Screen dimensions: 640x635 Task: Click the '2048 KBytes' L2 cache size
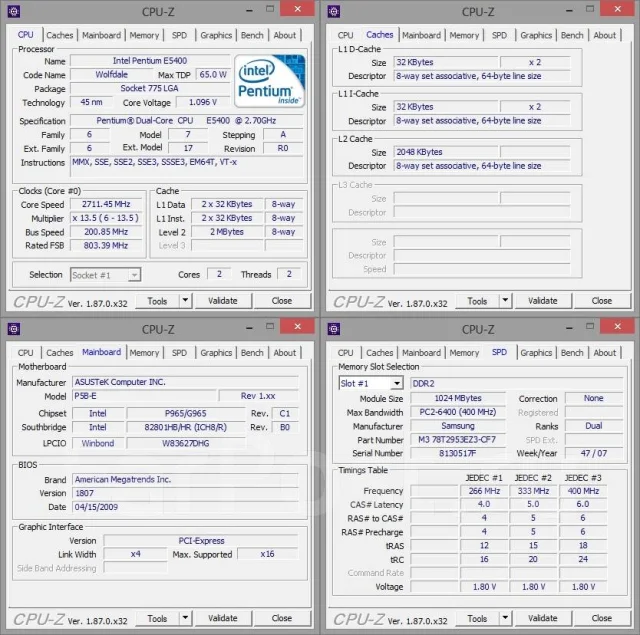click(x=446, y=152)
